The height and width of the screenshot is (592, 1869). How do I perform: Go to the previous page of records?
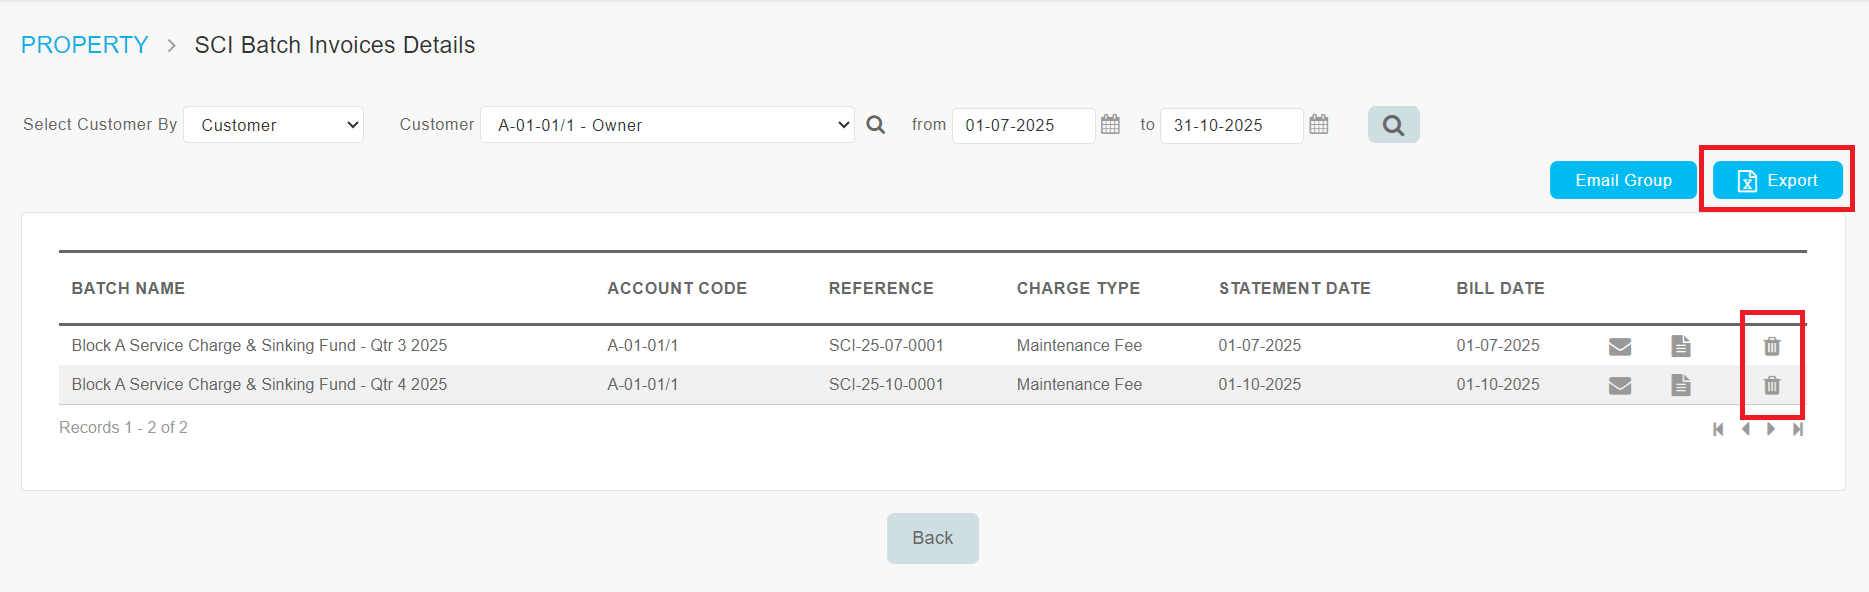(1746, 429)
